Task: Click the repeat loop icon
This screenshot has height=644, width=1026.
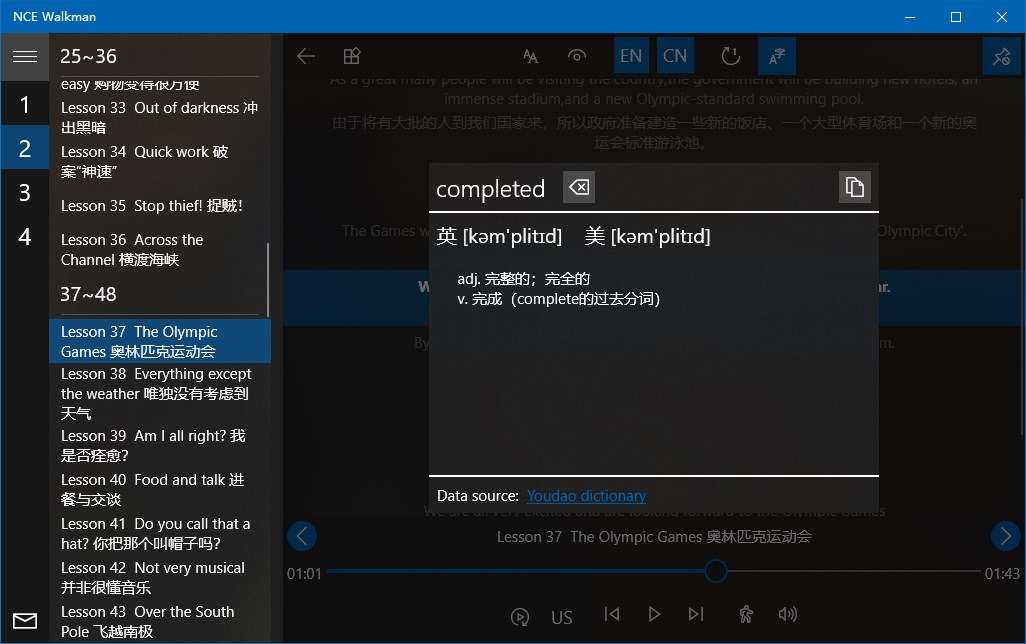Action: 730,56
